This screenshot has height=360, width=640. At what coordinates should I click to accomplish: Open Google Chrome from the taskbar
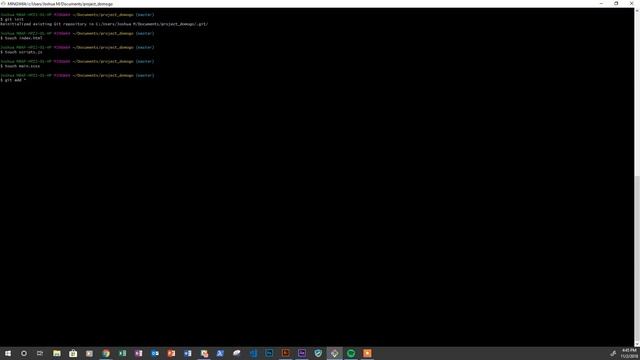coord(106,353)
